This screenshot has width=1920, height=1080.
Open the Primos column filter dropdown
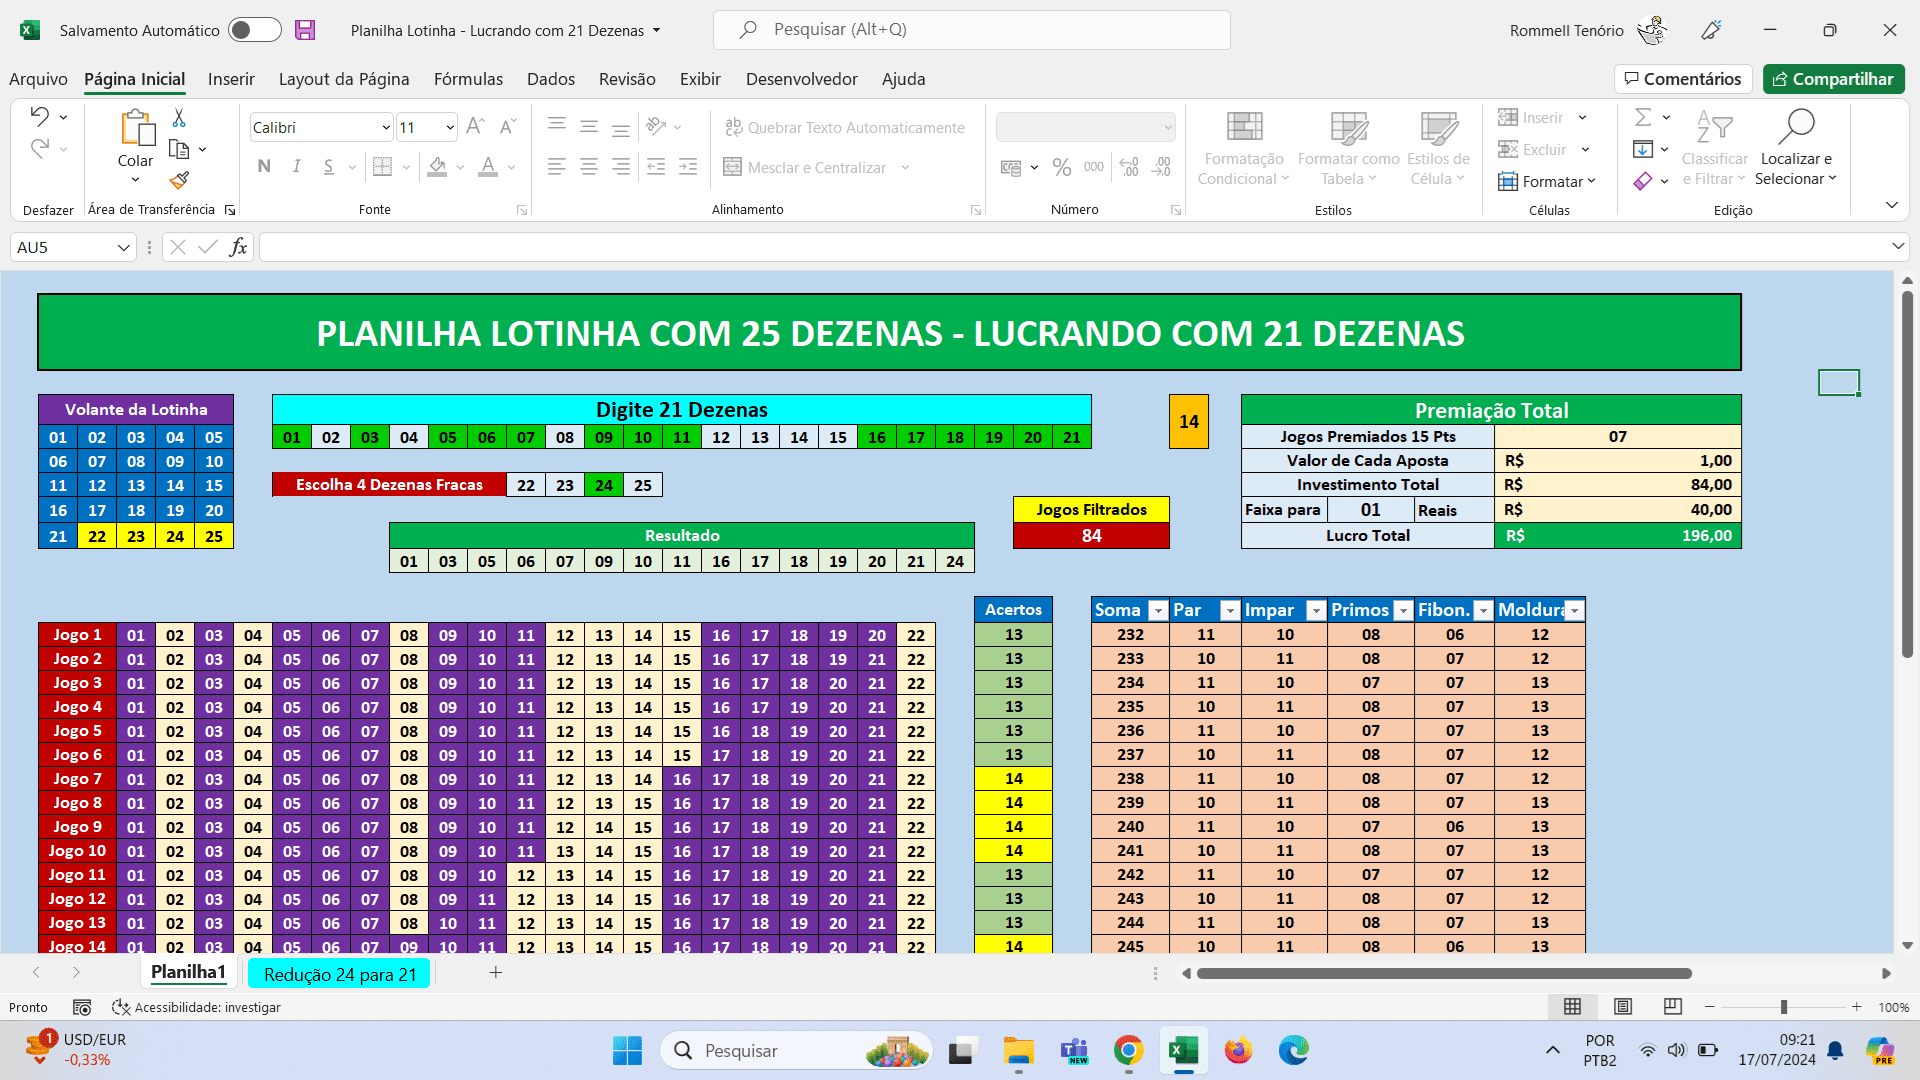click(x=1403, y=610)
